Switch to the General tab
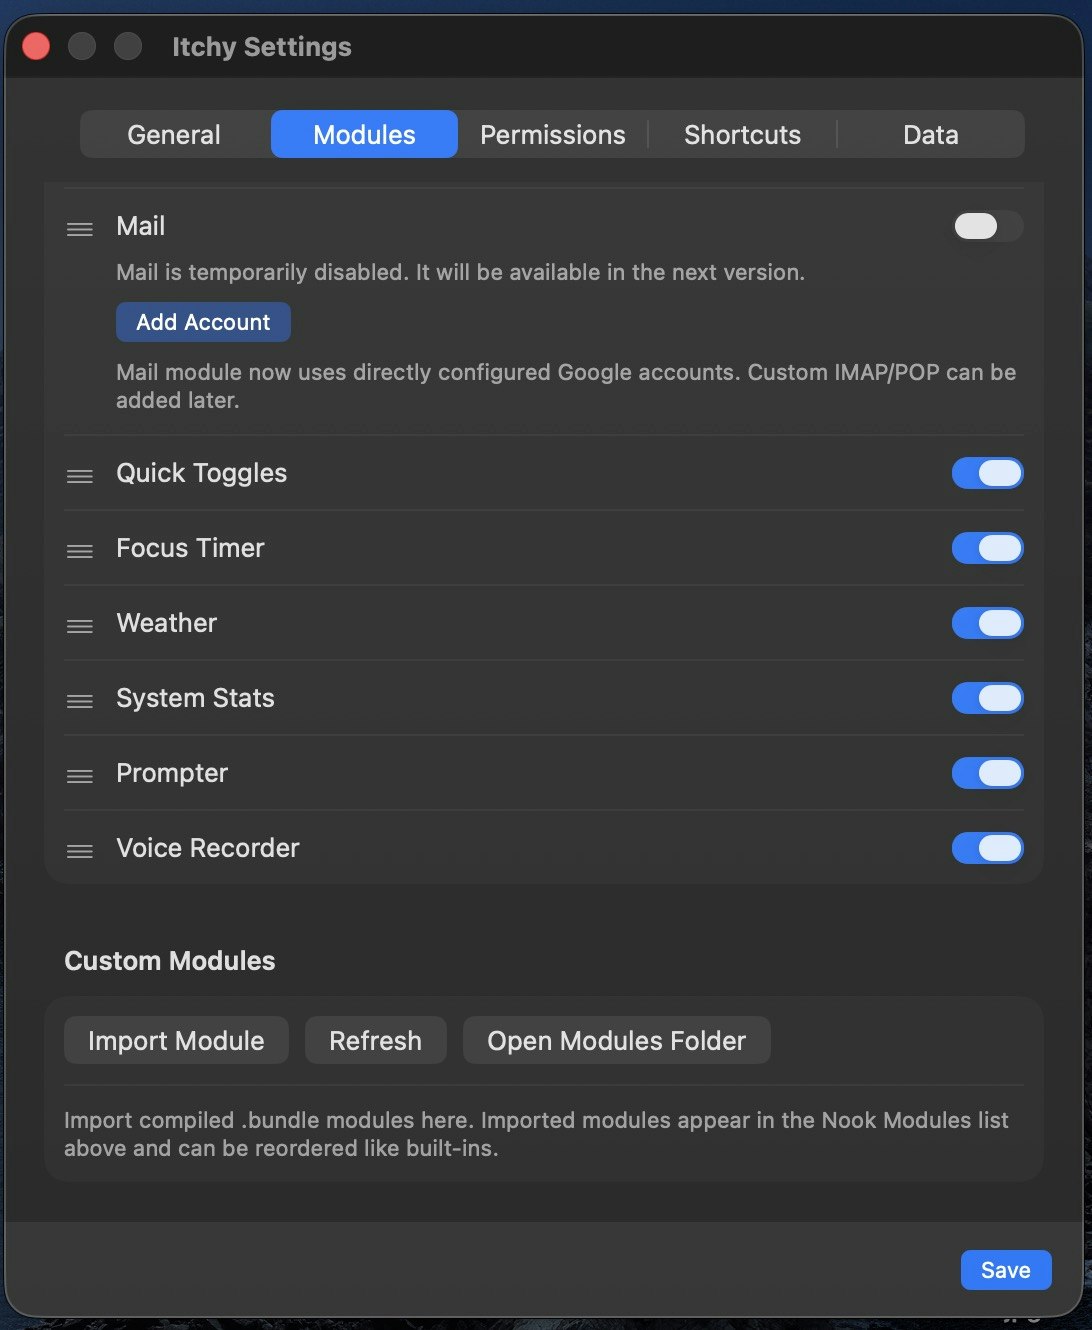Viewport: 1092px width, 1330px height. [x=173, y=134]
